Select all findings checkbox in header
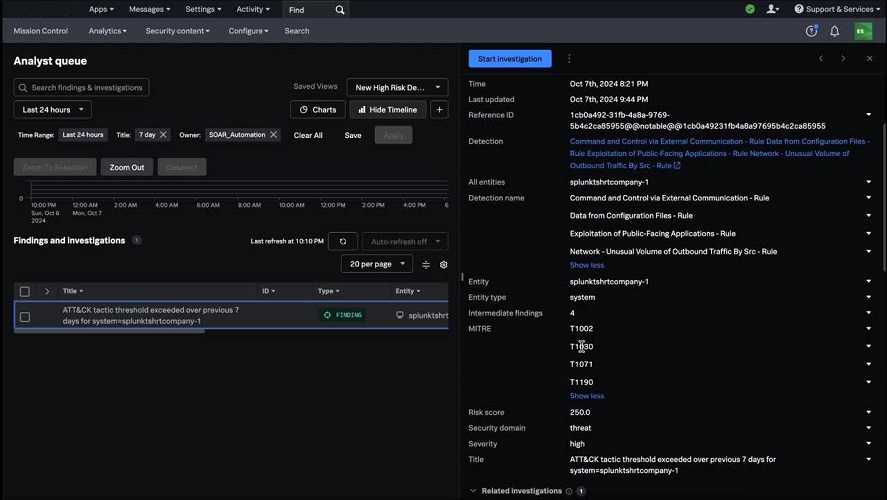 pyautogui.click(x=25, y=291)
